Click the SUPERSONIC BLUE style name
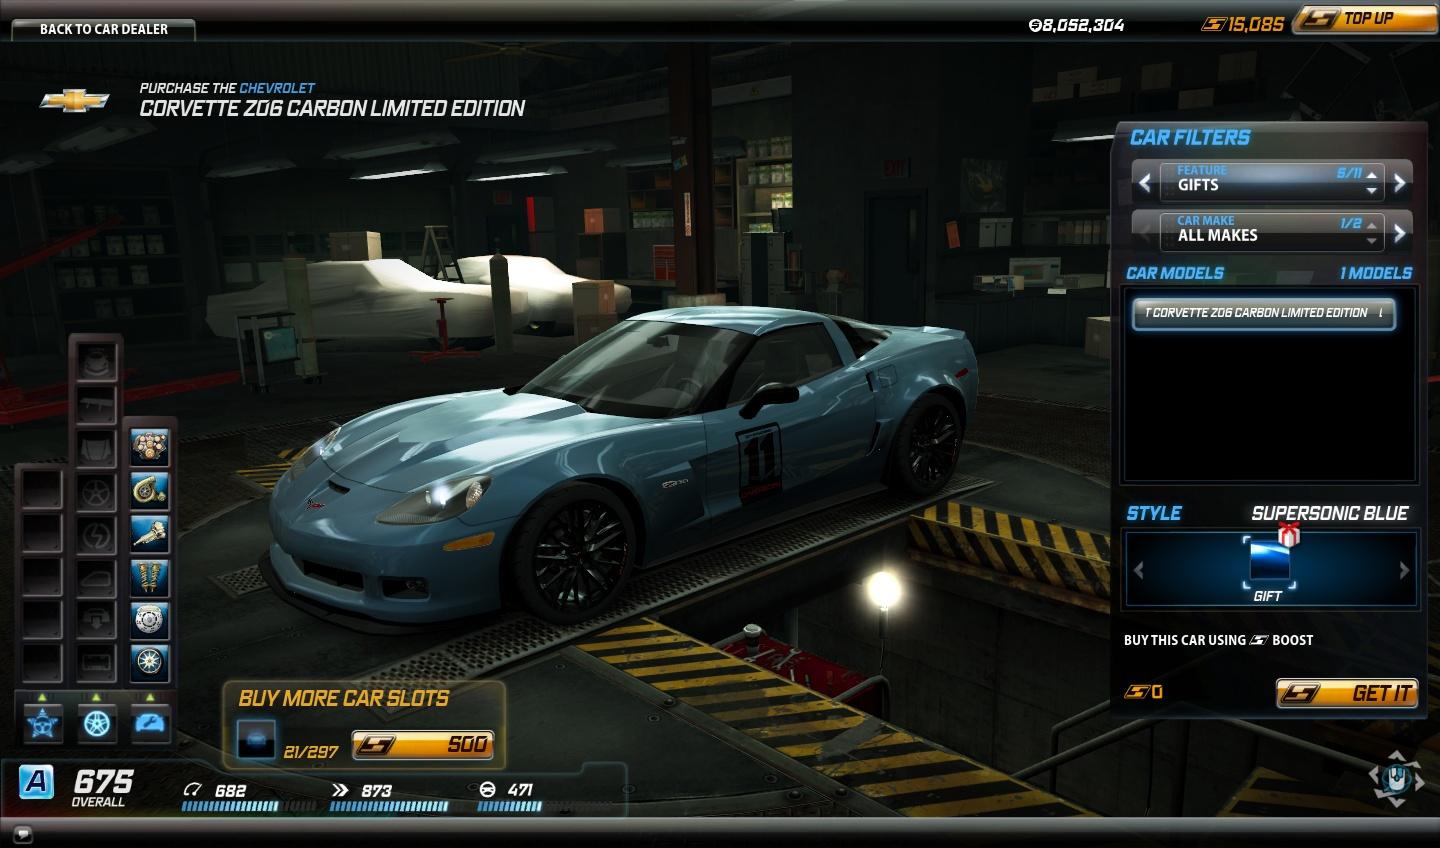The height and width of the screenshot is (848, 1440). pyautogui.click(x=1330, y=513)
